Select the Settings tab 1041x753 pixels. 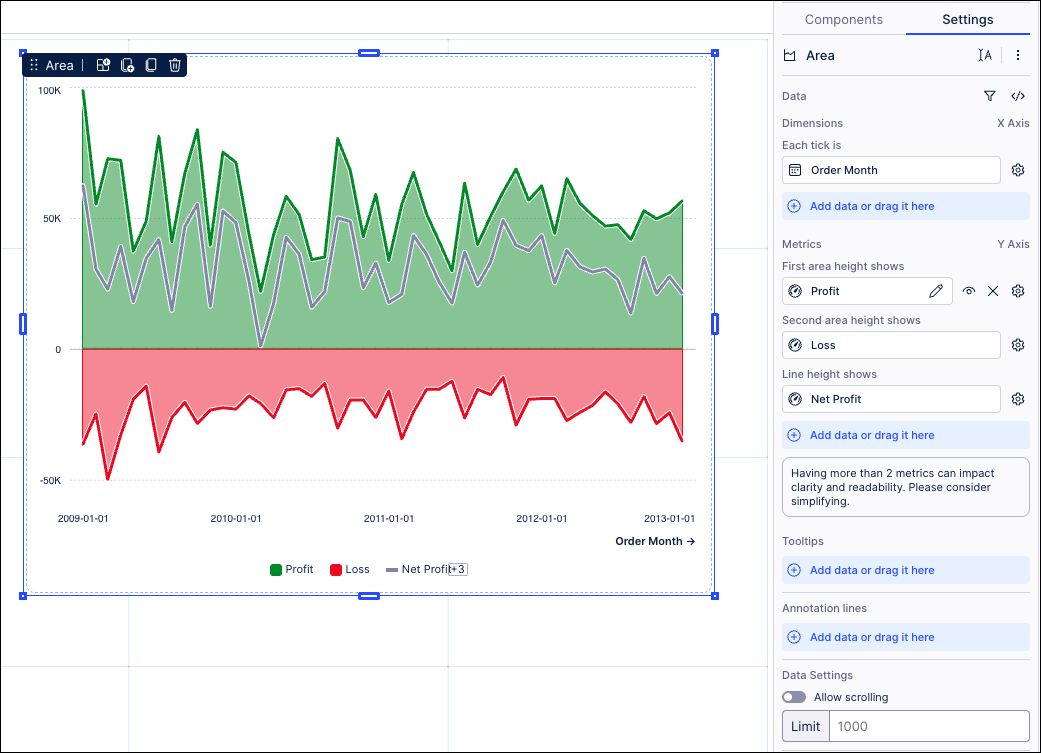click(x=967, y=19)
